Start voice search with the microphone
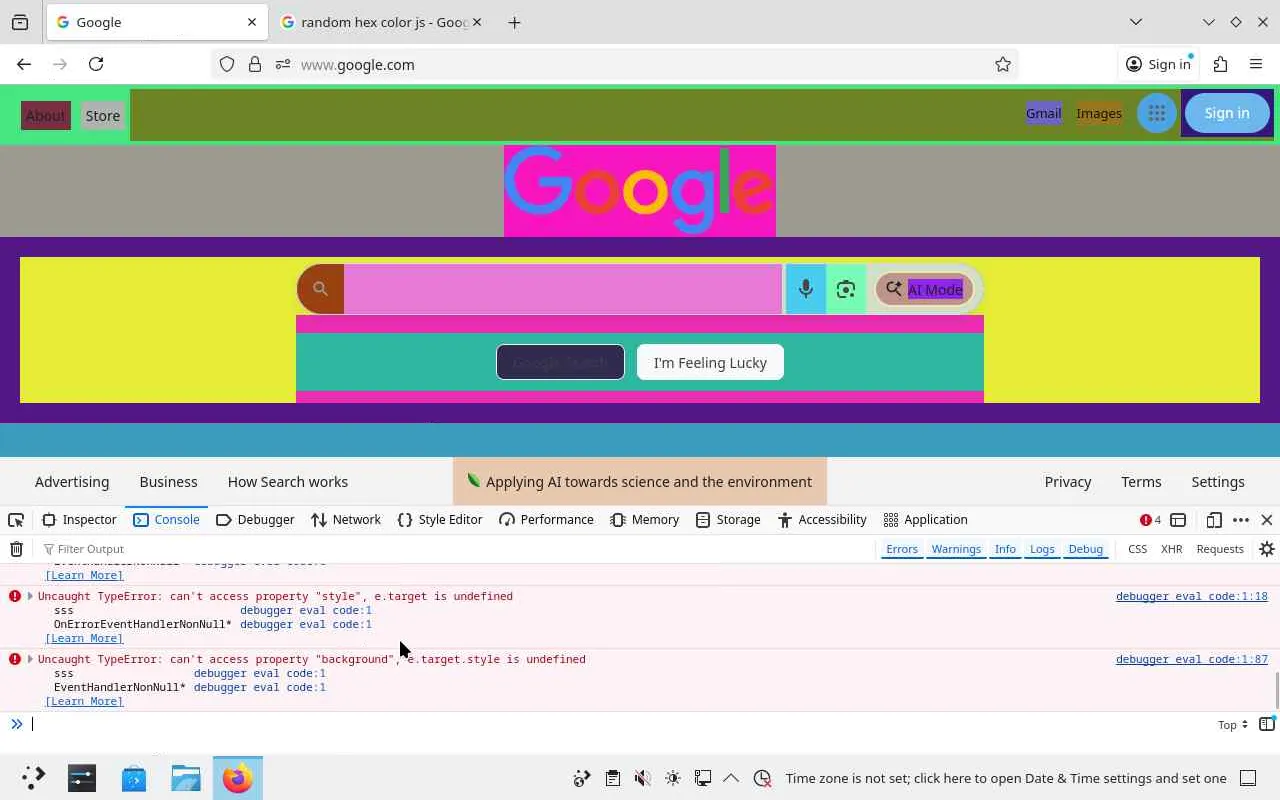Viewport: 1280px width, 800px height. click(805, 289)
